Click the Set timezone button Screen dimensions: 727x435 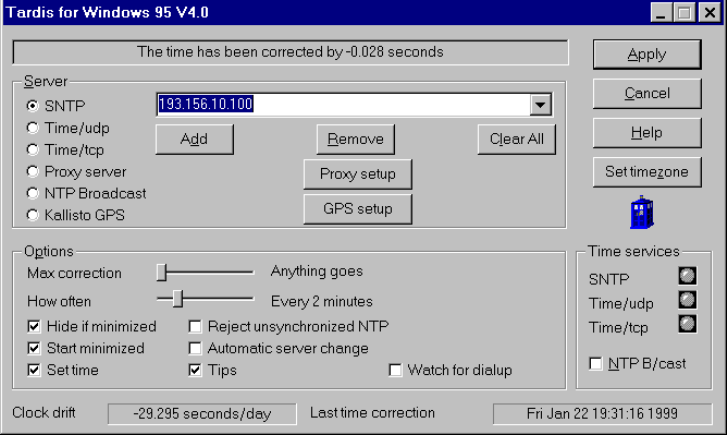click(647, 172)
